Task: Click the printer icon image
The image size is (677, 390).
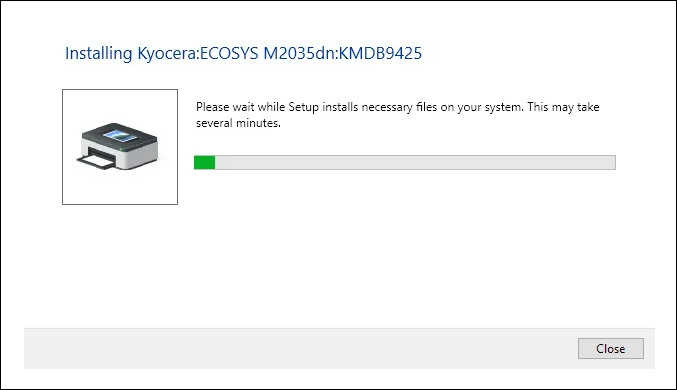Action: [x=117, y=146]
